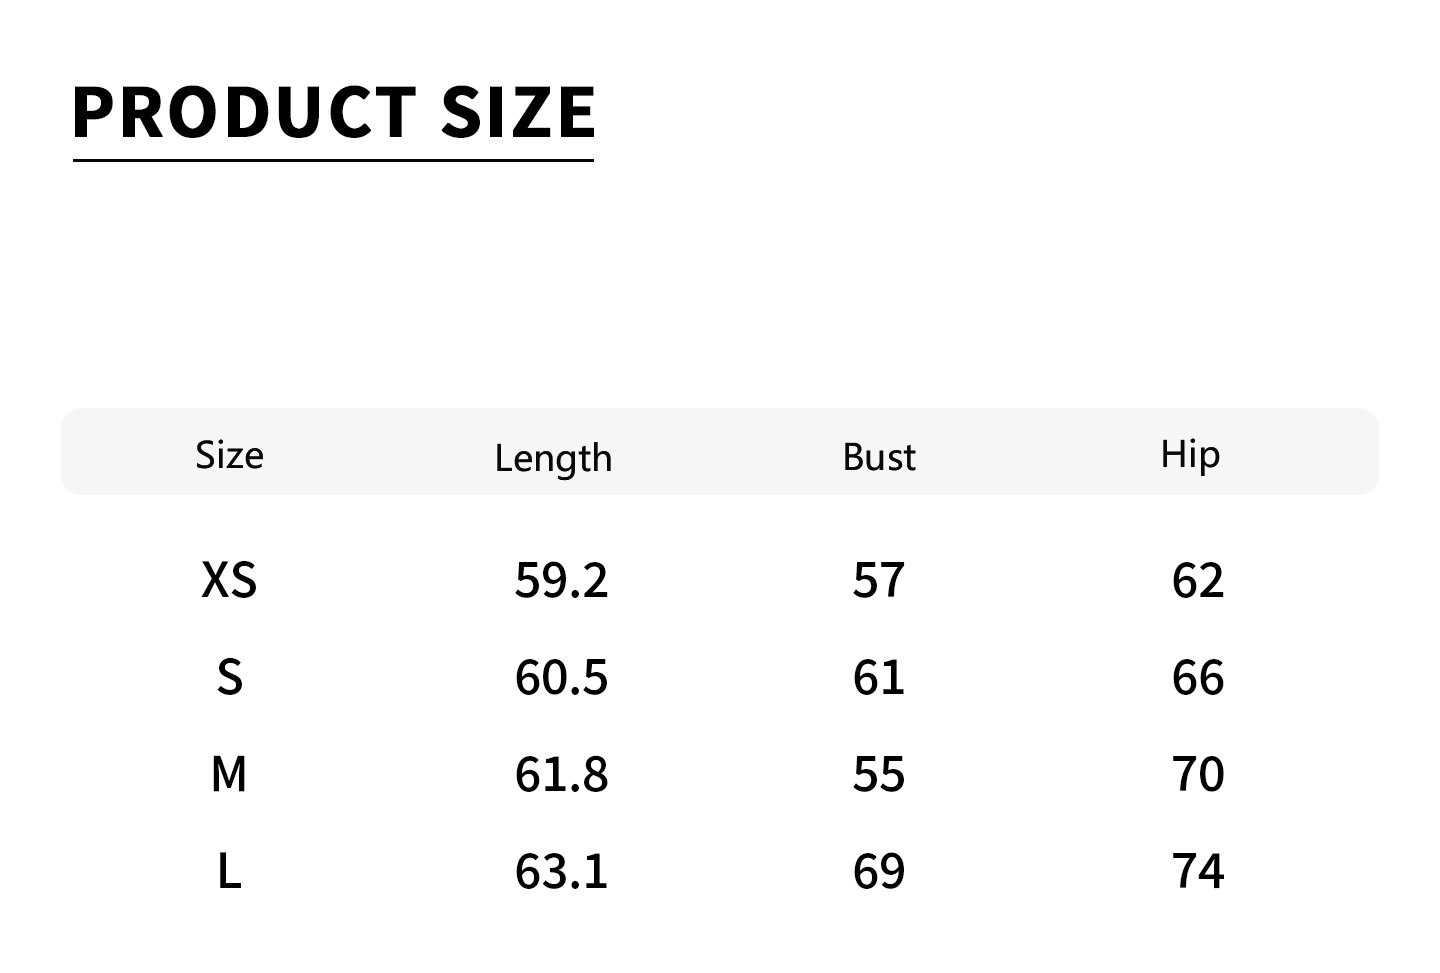Screen dimensions: 1440x973
Task: Select the M hip value 70
Action: (x=1198, y=774)
